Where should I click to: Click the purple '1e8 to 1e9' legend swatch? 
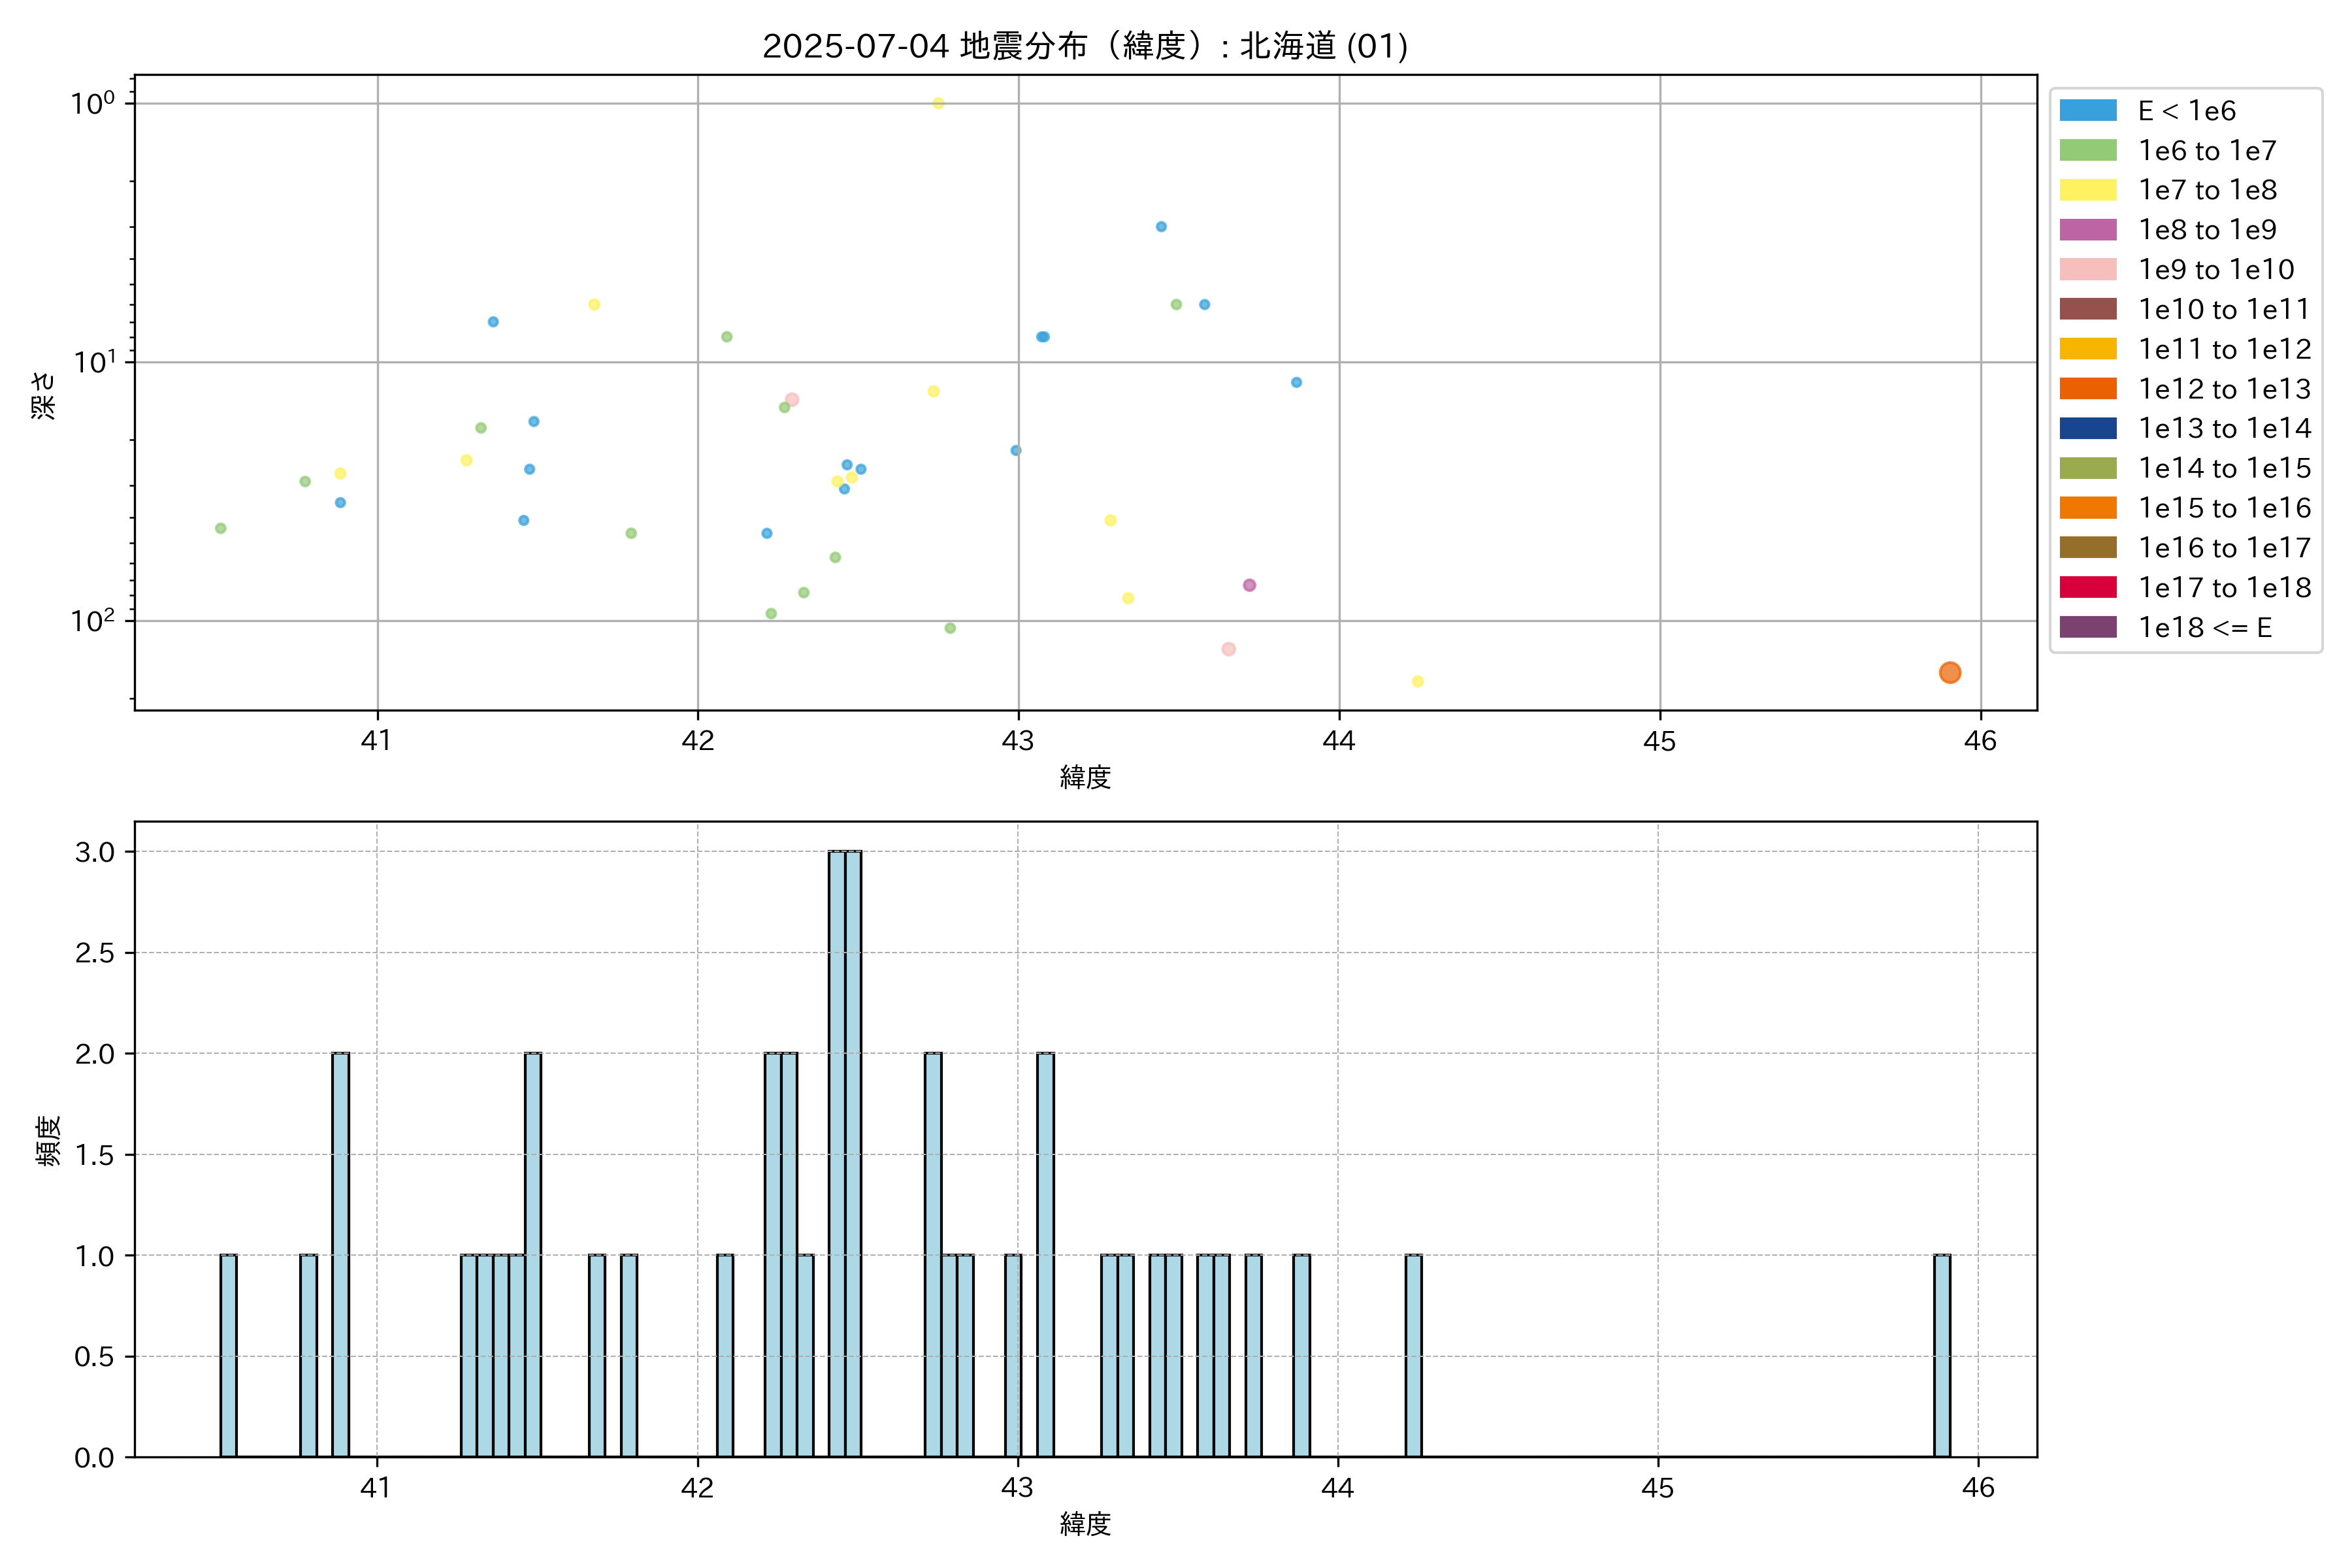coord(2087,230)
